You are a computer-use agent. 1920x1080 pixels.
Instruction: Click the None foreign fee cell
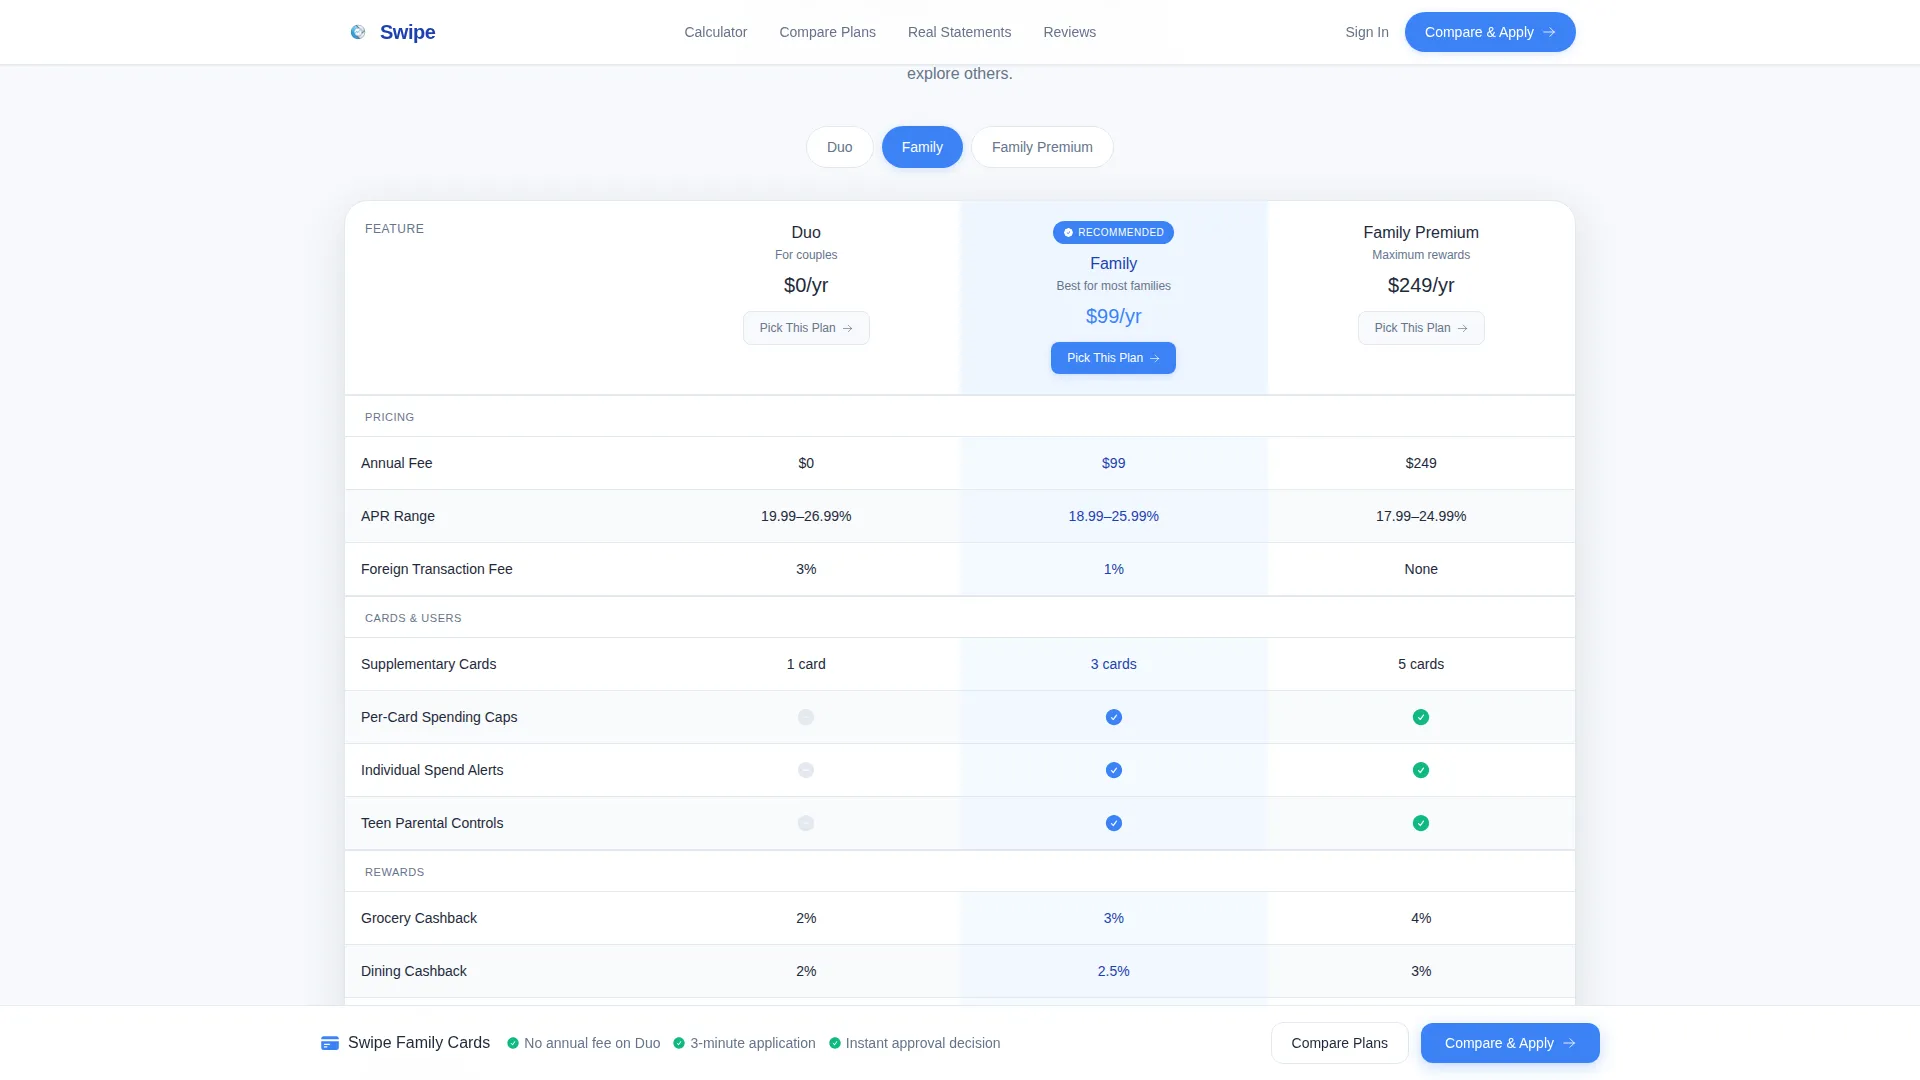pos(1421,569)
